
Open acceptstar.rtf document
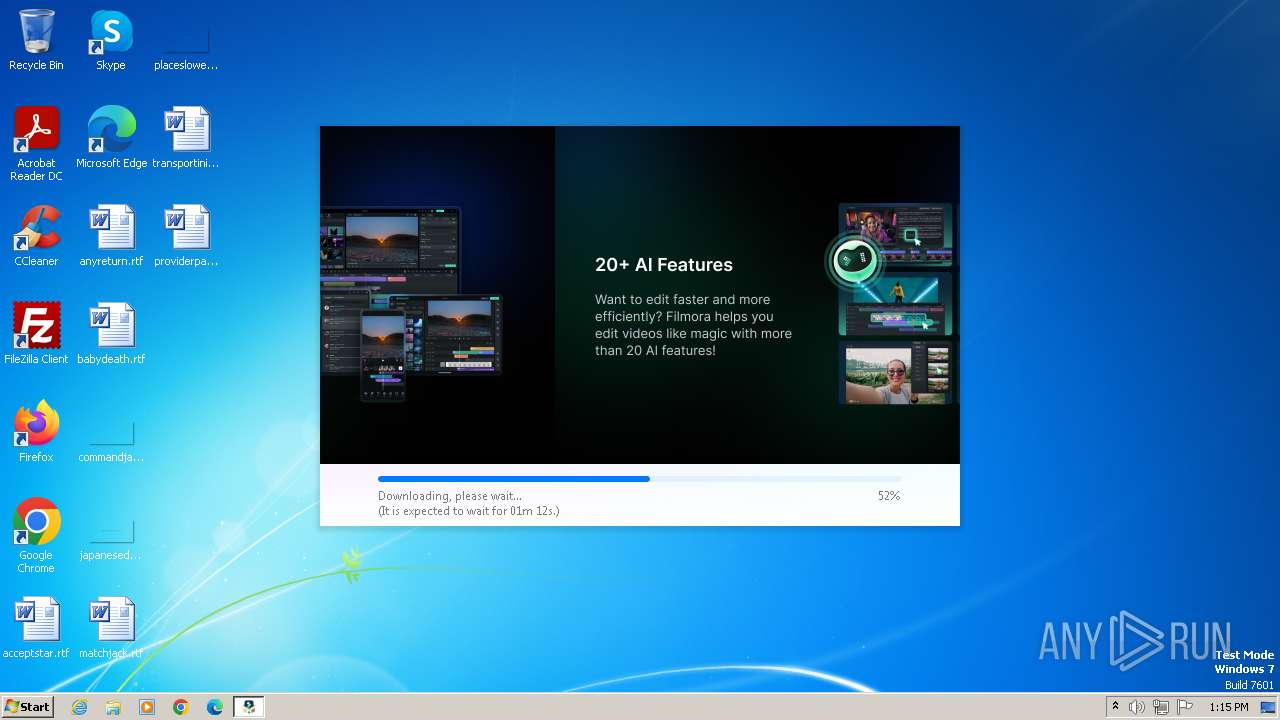(x=36, y=627)
